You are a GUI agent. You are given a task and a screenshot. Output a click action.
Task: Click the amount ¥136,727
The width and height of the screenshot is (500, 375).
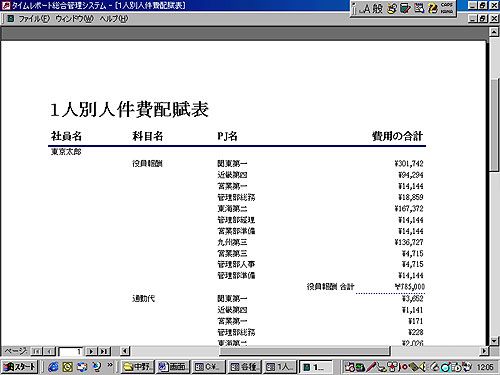pos(409,242)
